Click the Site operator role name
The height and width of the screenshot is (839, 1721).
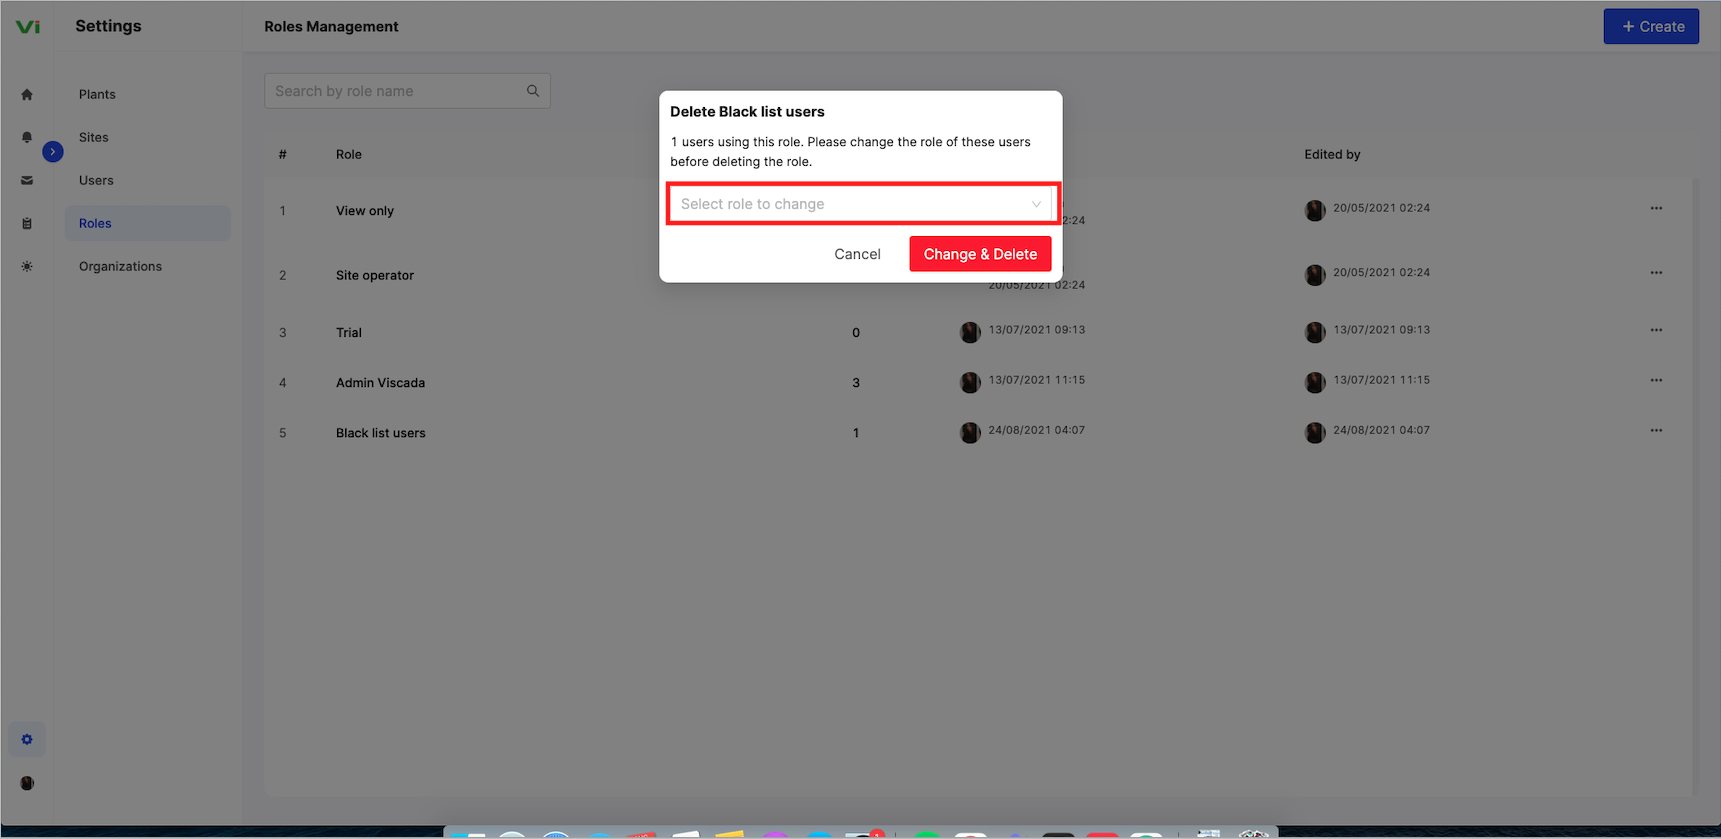(375, 276)
